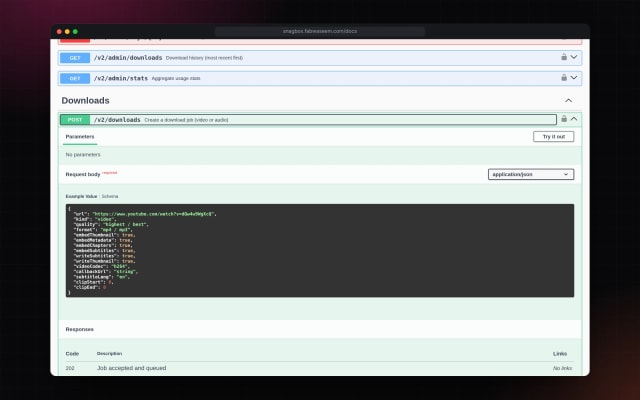Image resolution: width=640 pixels, height=400 pixels.
Task: Open the GET /v2/admin/downloads endpoint row
Action: (x=320, y=58)
